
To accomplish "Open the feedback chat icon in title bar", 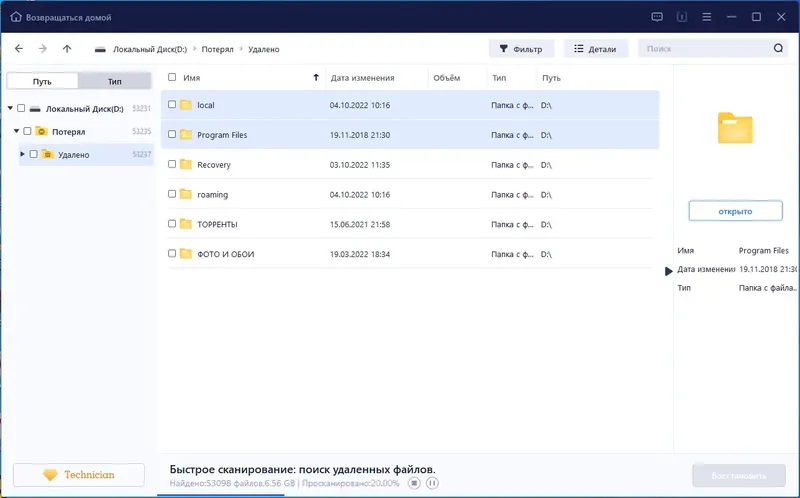I will [657, 17].
